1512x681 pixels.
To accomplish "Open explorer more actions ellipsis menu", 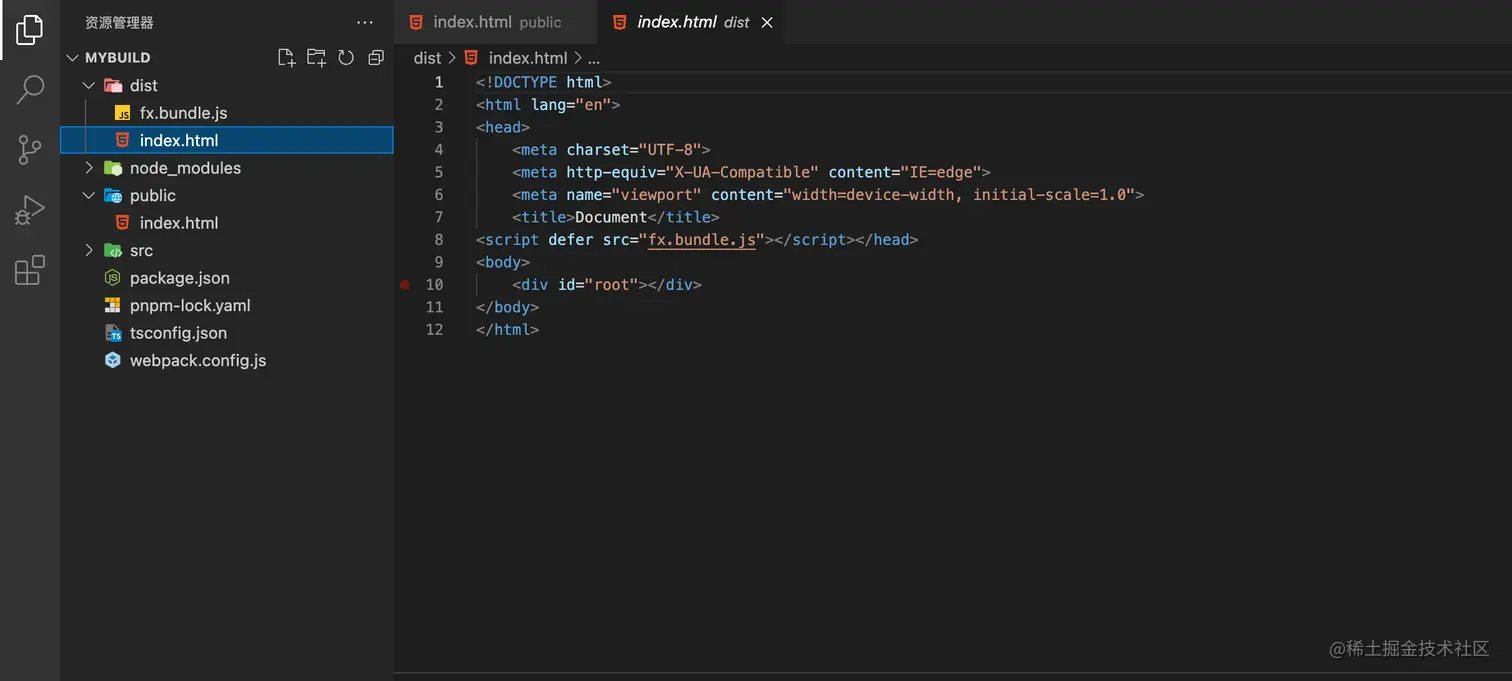I will [364, 22].
